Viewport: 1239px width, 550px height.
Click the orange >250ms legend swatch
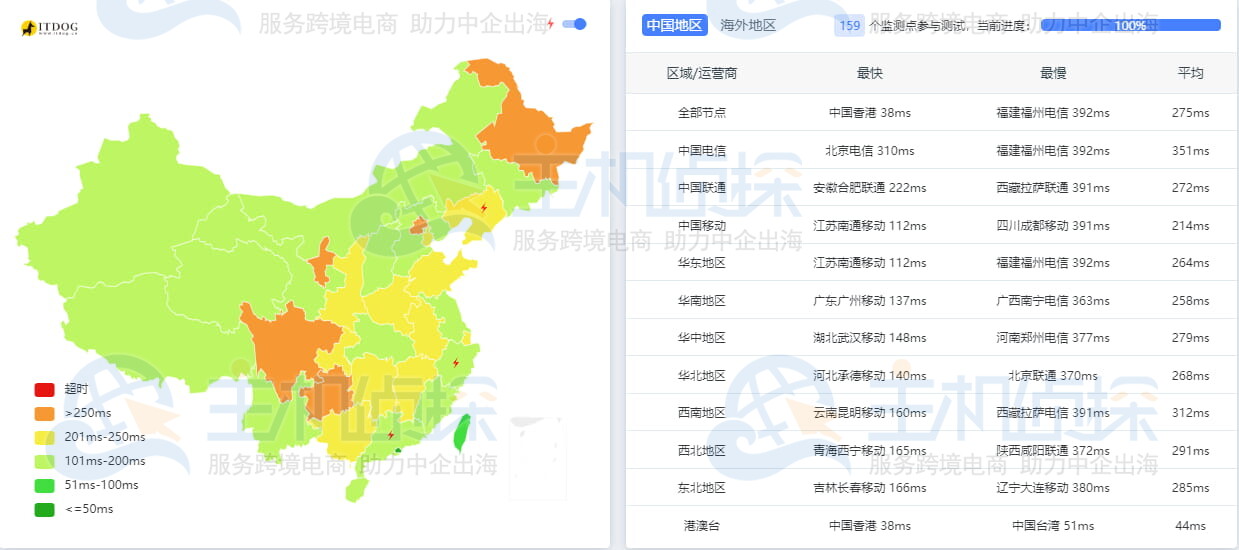click(x=44, y=413)
